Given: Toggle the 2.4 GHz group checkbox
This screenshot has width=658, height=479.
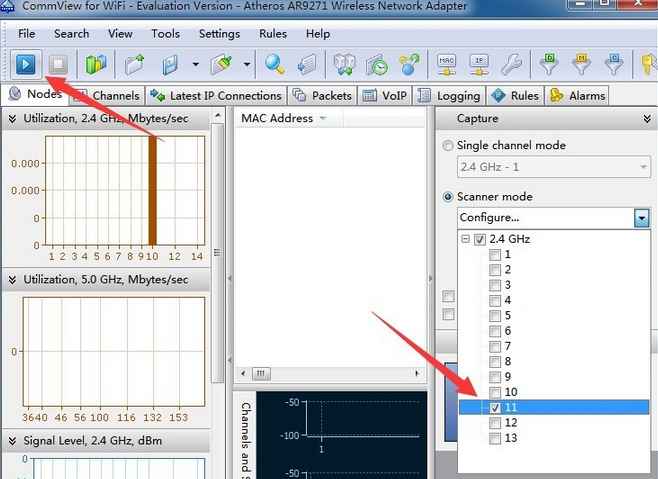Looking at the screenshot, I should click(x=481, y=239).
